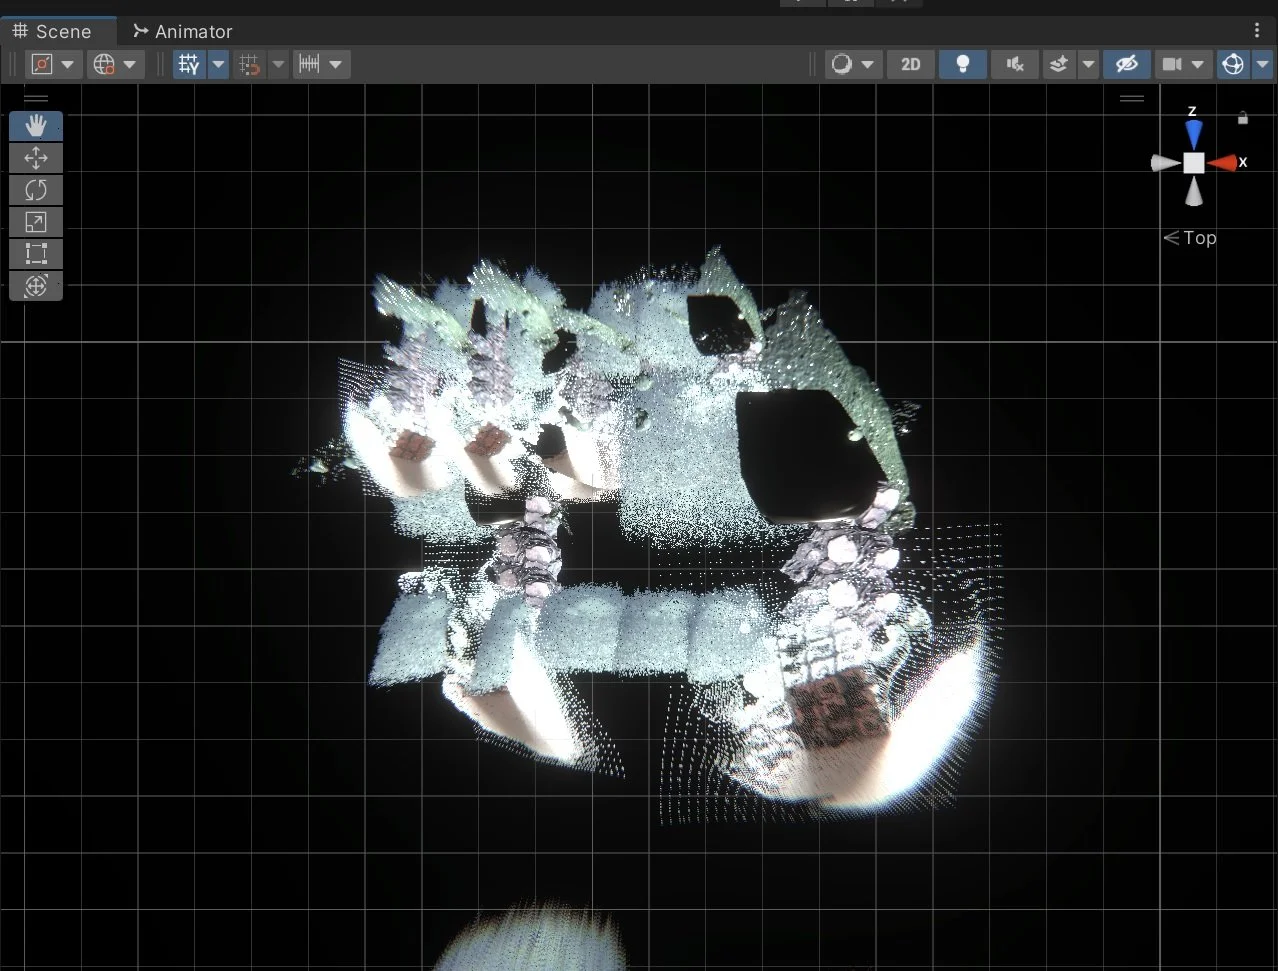Viewport: 1278px width, 971px height.
Task: Expand the gizmos options dropdown arrow
Action: click(1262, 64)
